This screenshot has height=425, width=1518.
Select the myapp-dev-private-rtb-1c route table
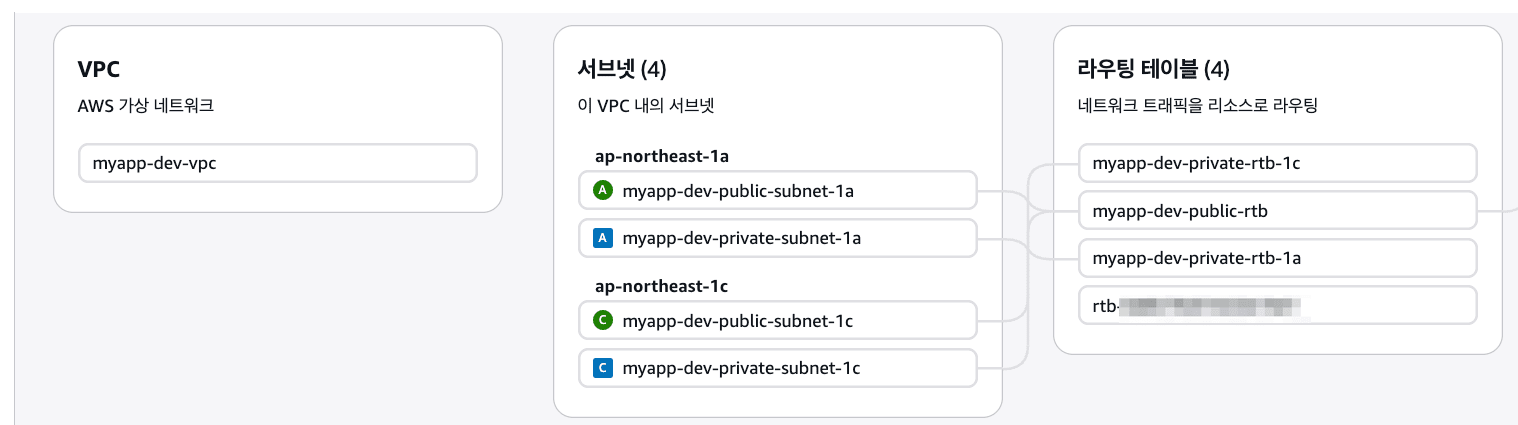coord(1195,163)
